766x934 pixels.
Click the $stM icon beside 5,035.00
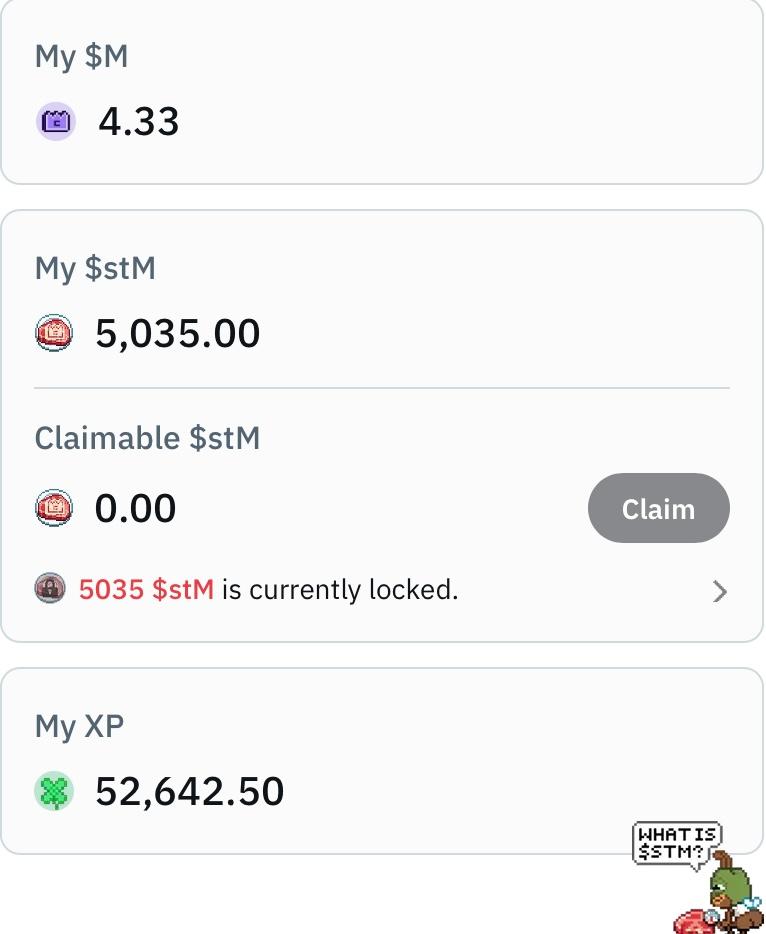pos(54,333)
